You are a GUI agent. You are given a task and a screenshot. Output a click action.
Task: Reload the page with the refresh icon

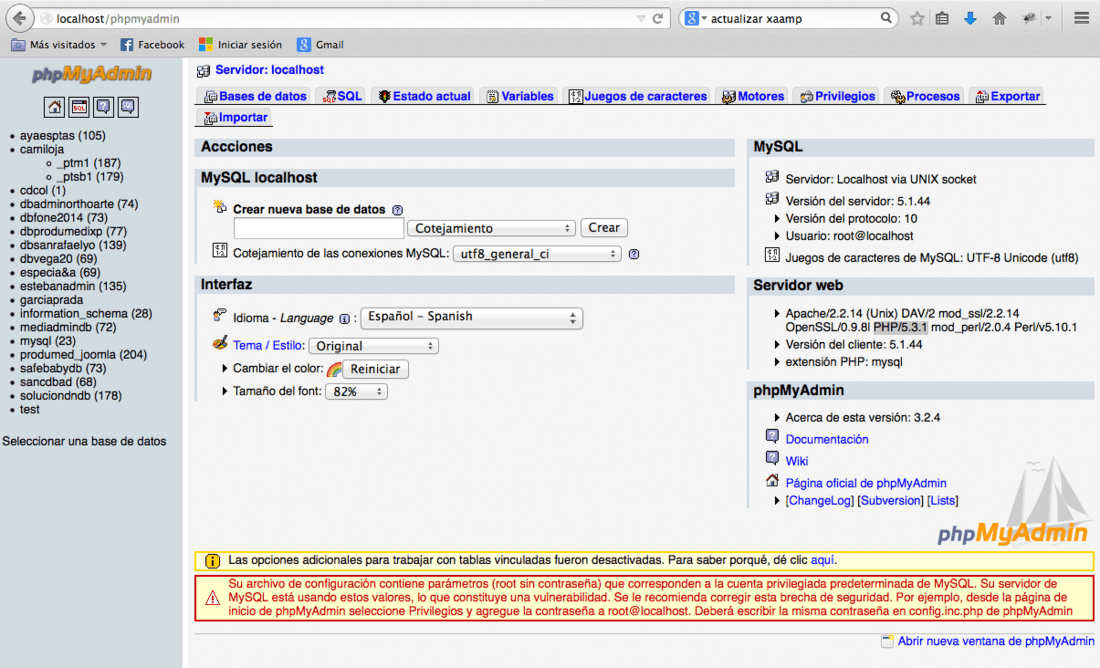tap(657, 19)
